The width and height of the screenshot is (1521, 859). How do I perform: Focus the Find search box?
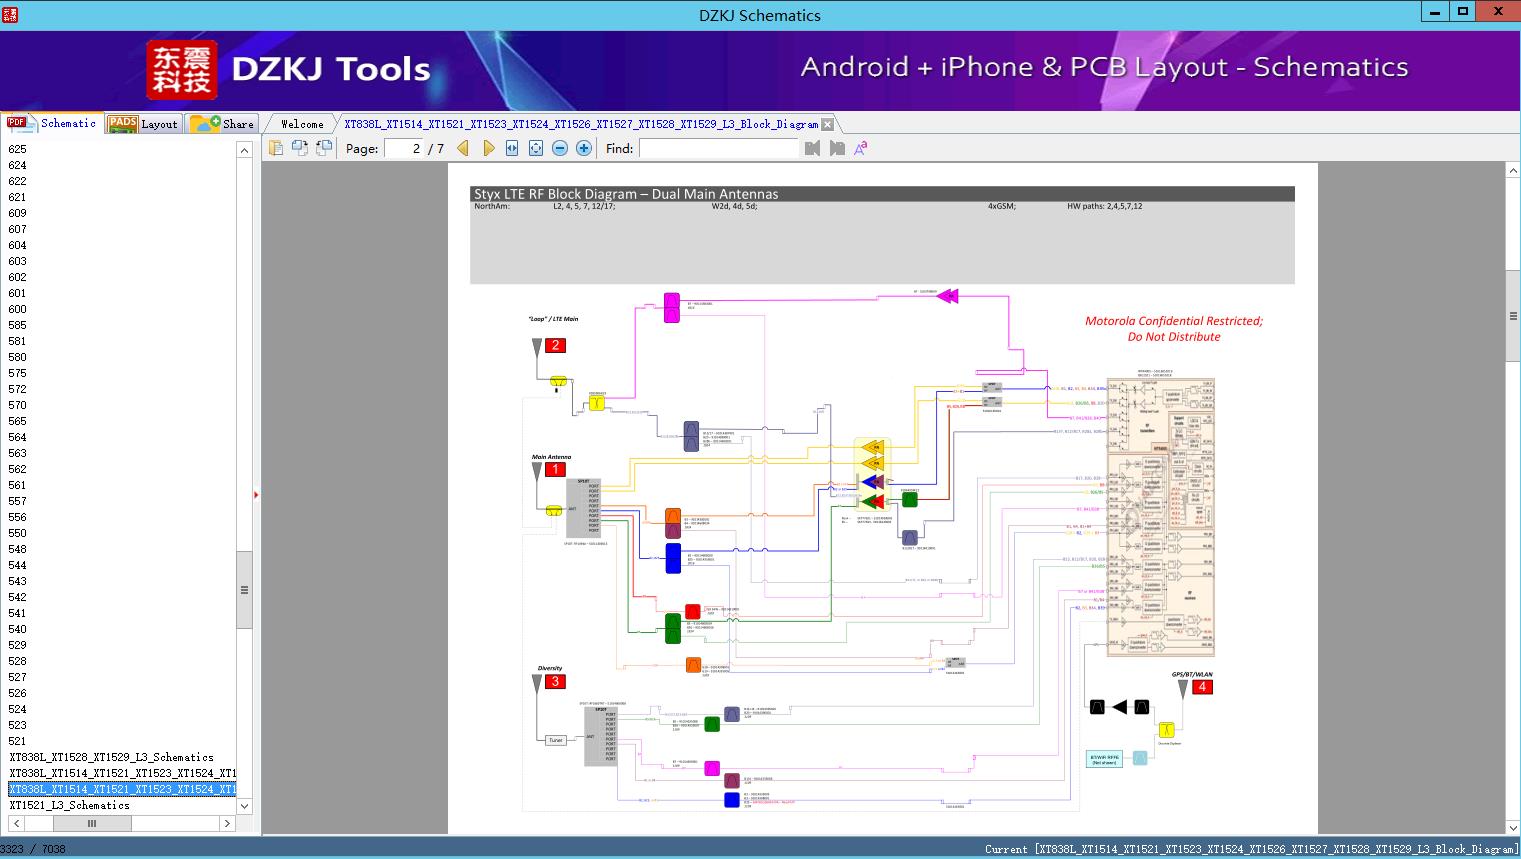[720, 148]
